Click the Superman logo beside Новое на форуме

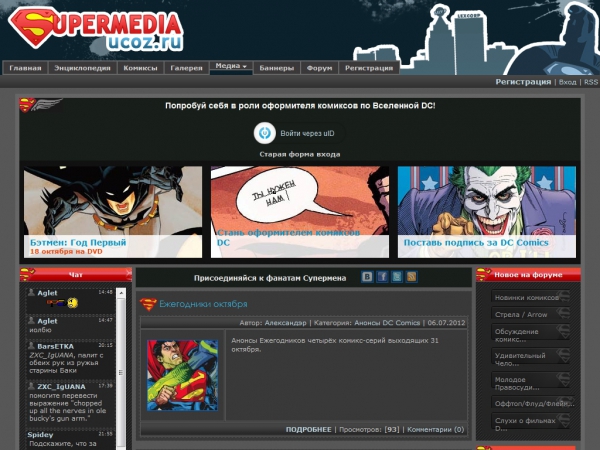[484, 274]
